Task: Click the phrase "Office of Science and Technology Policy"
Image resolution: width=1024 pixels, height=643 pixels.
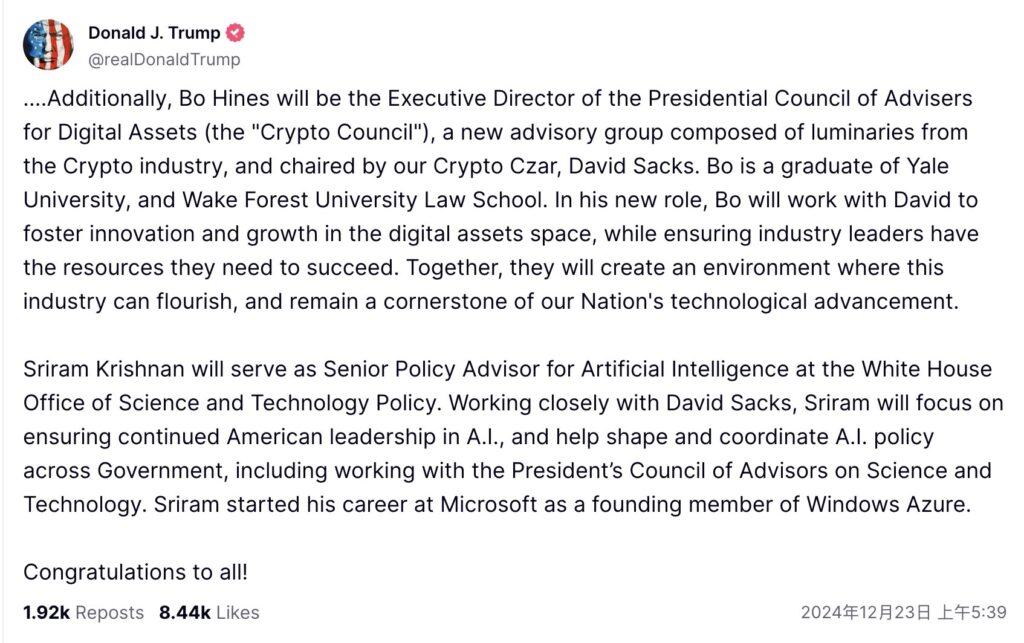Action: point(231,403)
